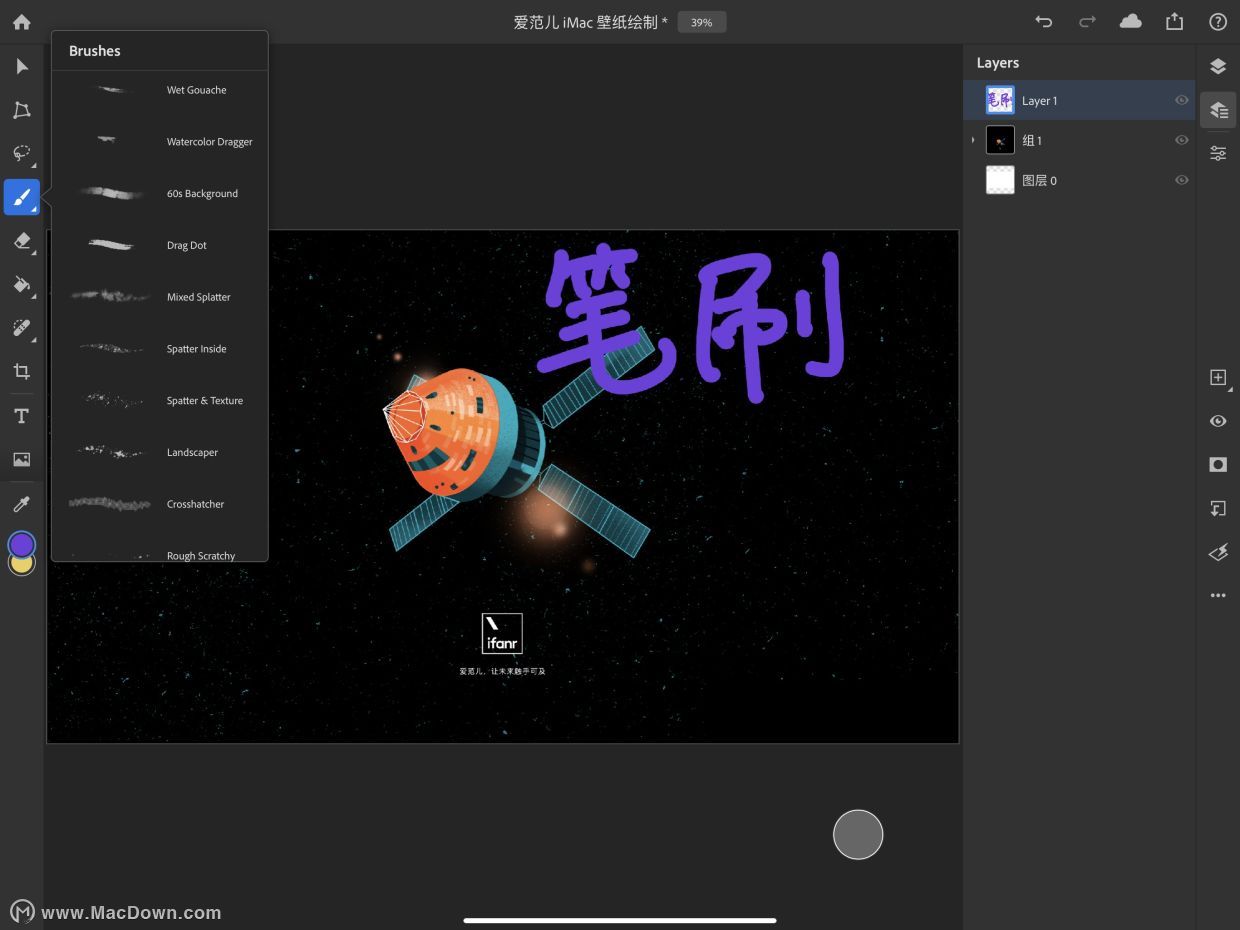Expand the 组 1 layer group

(972, 140)
